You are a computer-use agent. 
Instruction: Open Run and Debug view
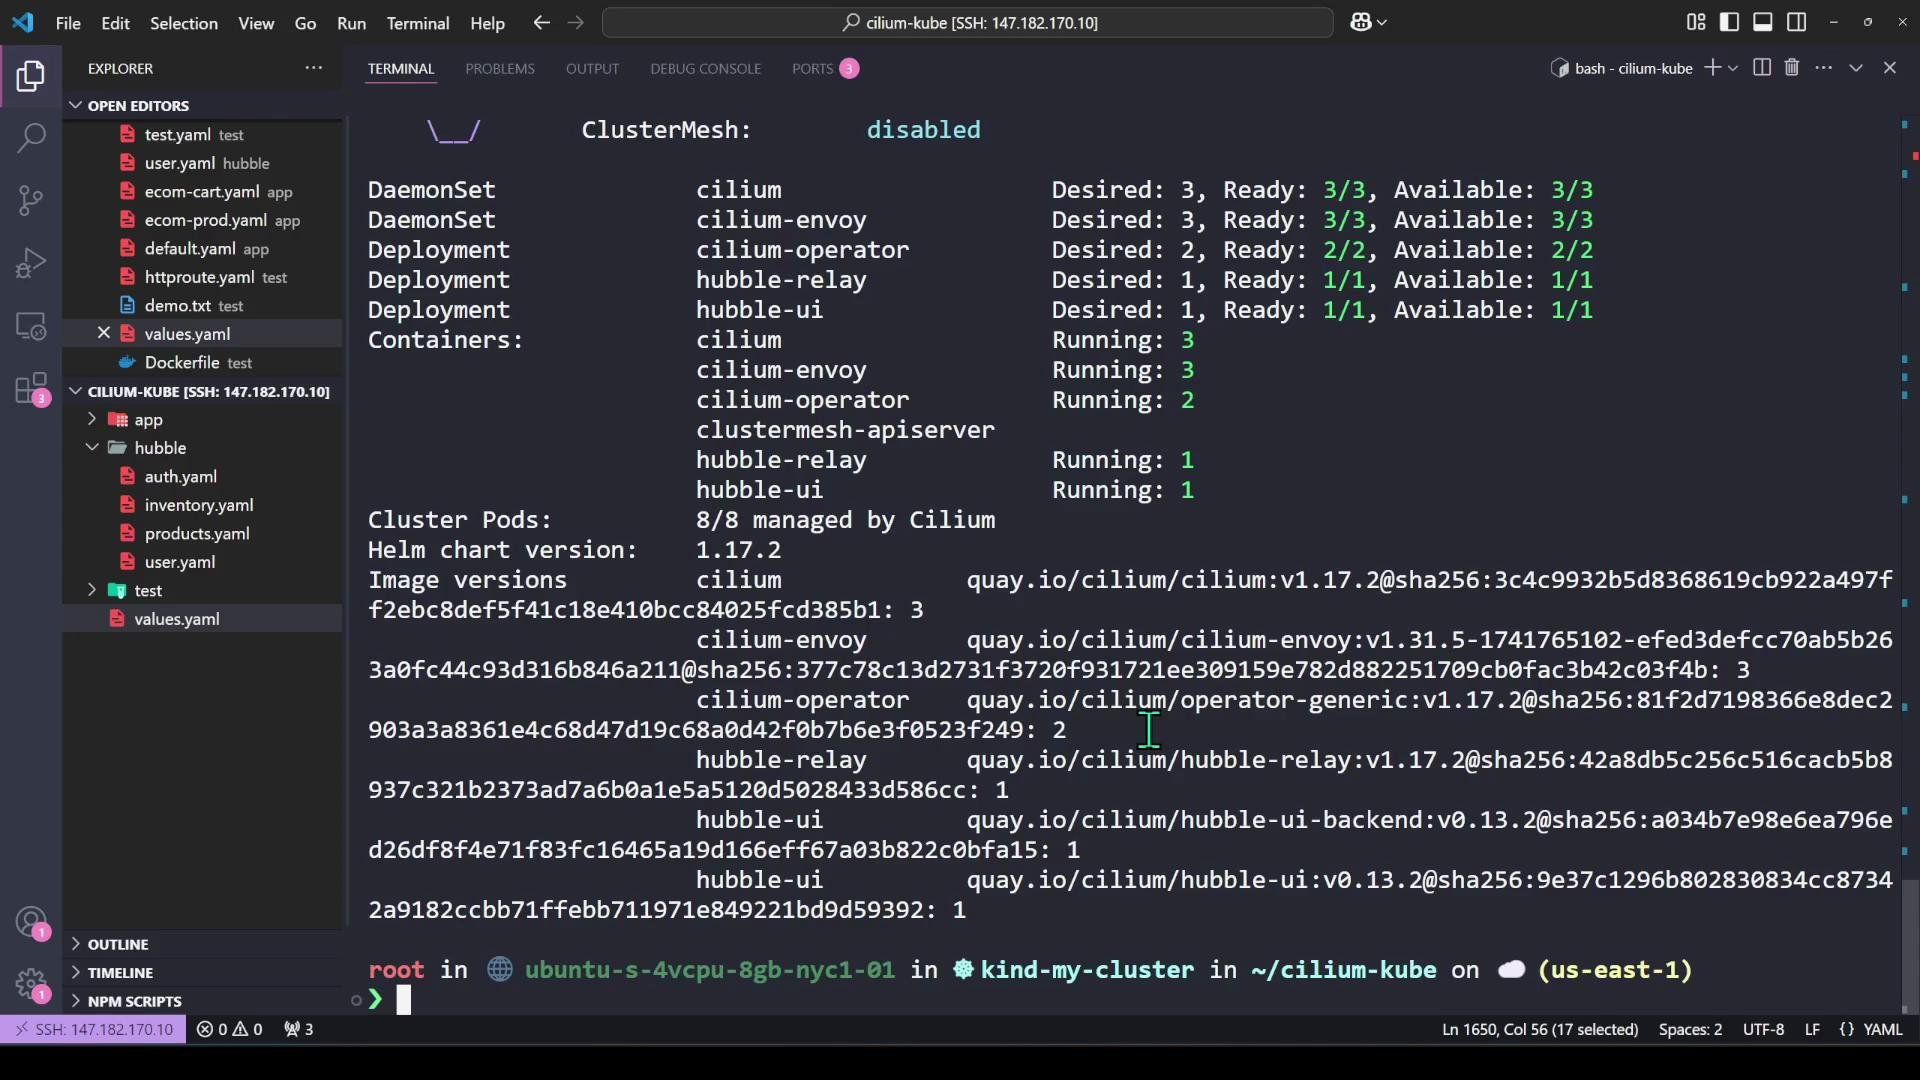pos(31,263)
